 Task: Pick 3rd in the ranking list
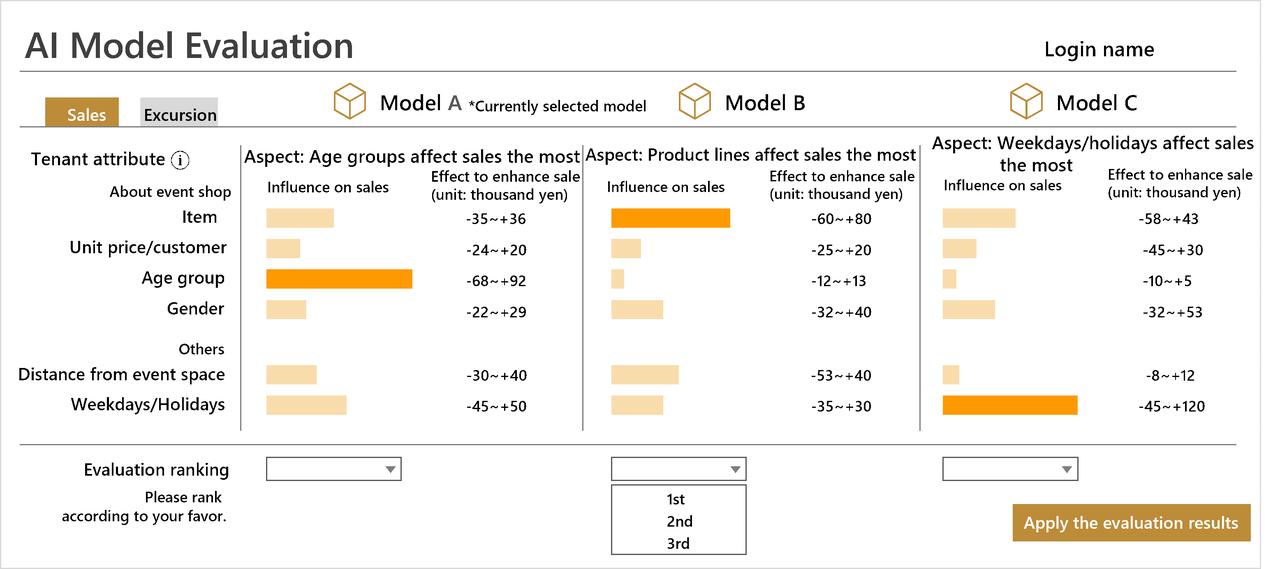point(678,543)
